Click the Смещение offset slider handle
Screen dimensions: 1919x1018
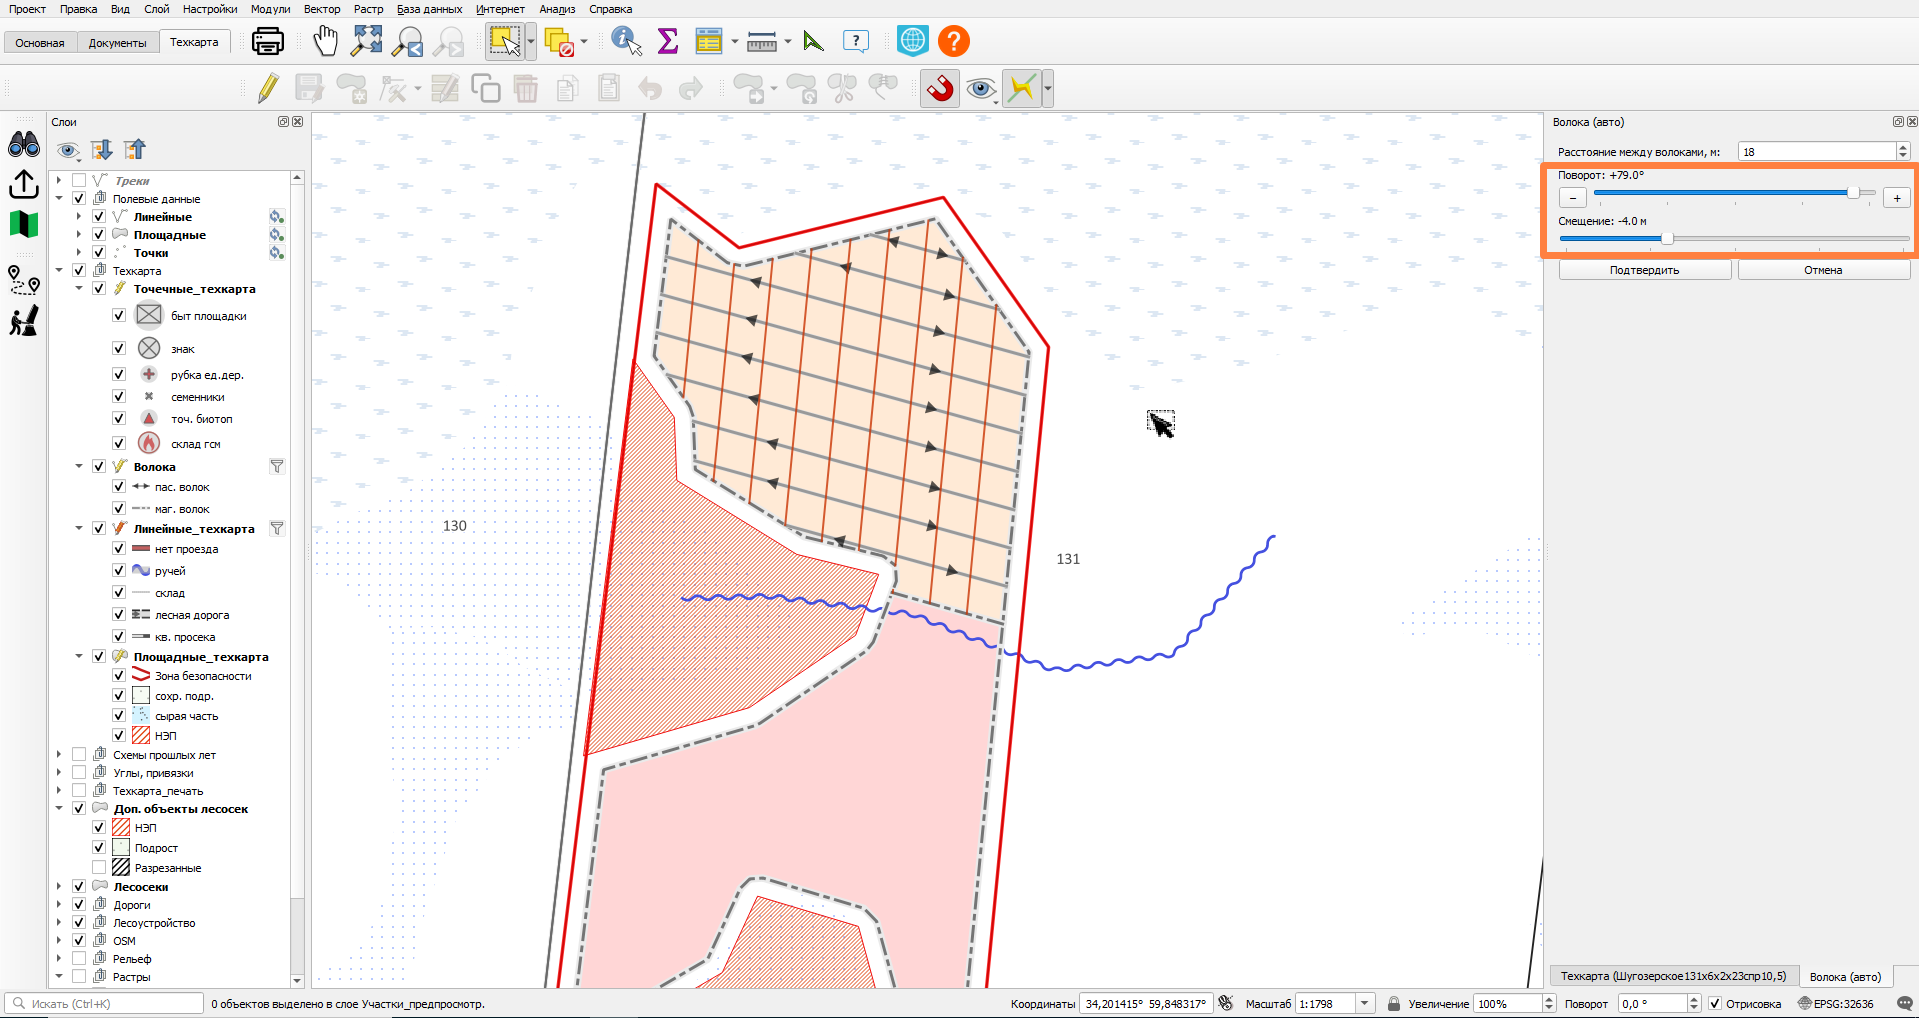click(1667, 238)
